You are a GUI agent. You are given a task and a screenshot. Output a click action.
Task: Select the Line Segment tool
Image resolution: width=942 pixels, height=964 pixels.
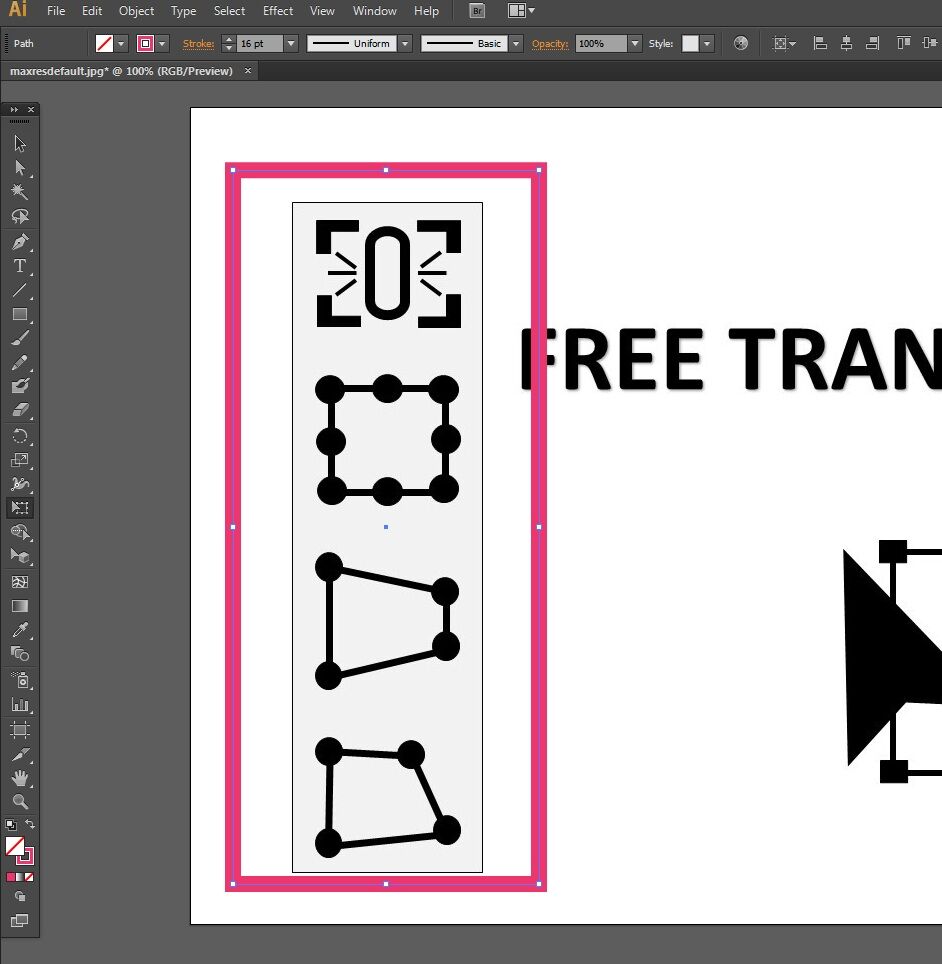(x=20, y=290)
